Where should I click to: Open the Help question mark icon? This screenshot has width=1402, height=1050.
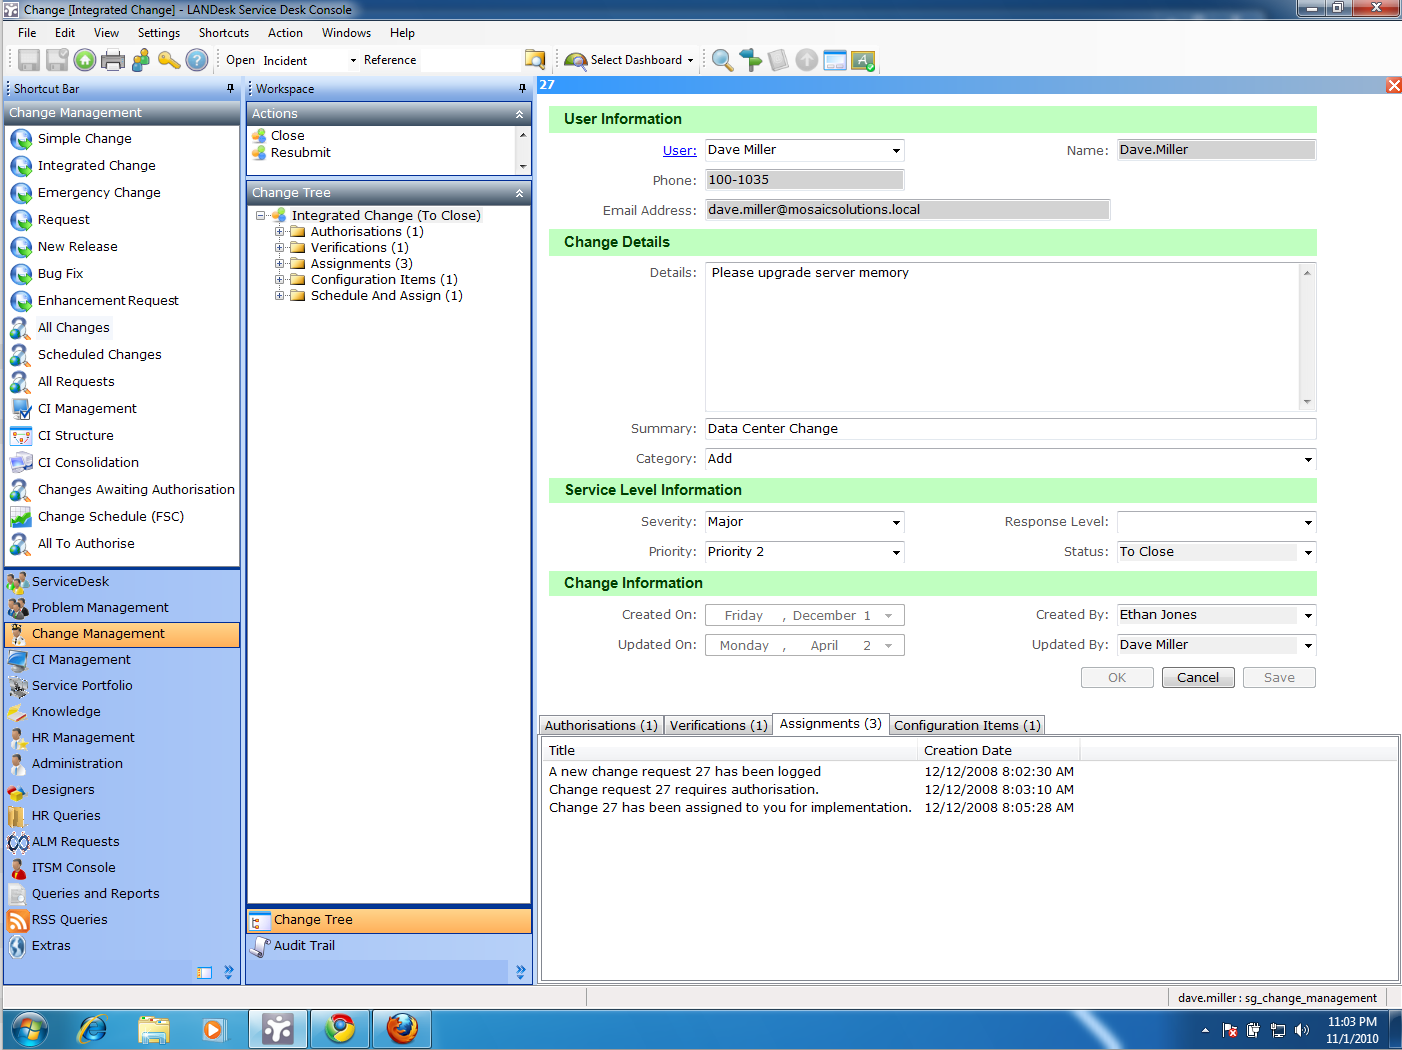(197, 60)
